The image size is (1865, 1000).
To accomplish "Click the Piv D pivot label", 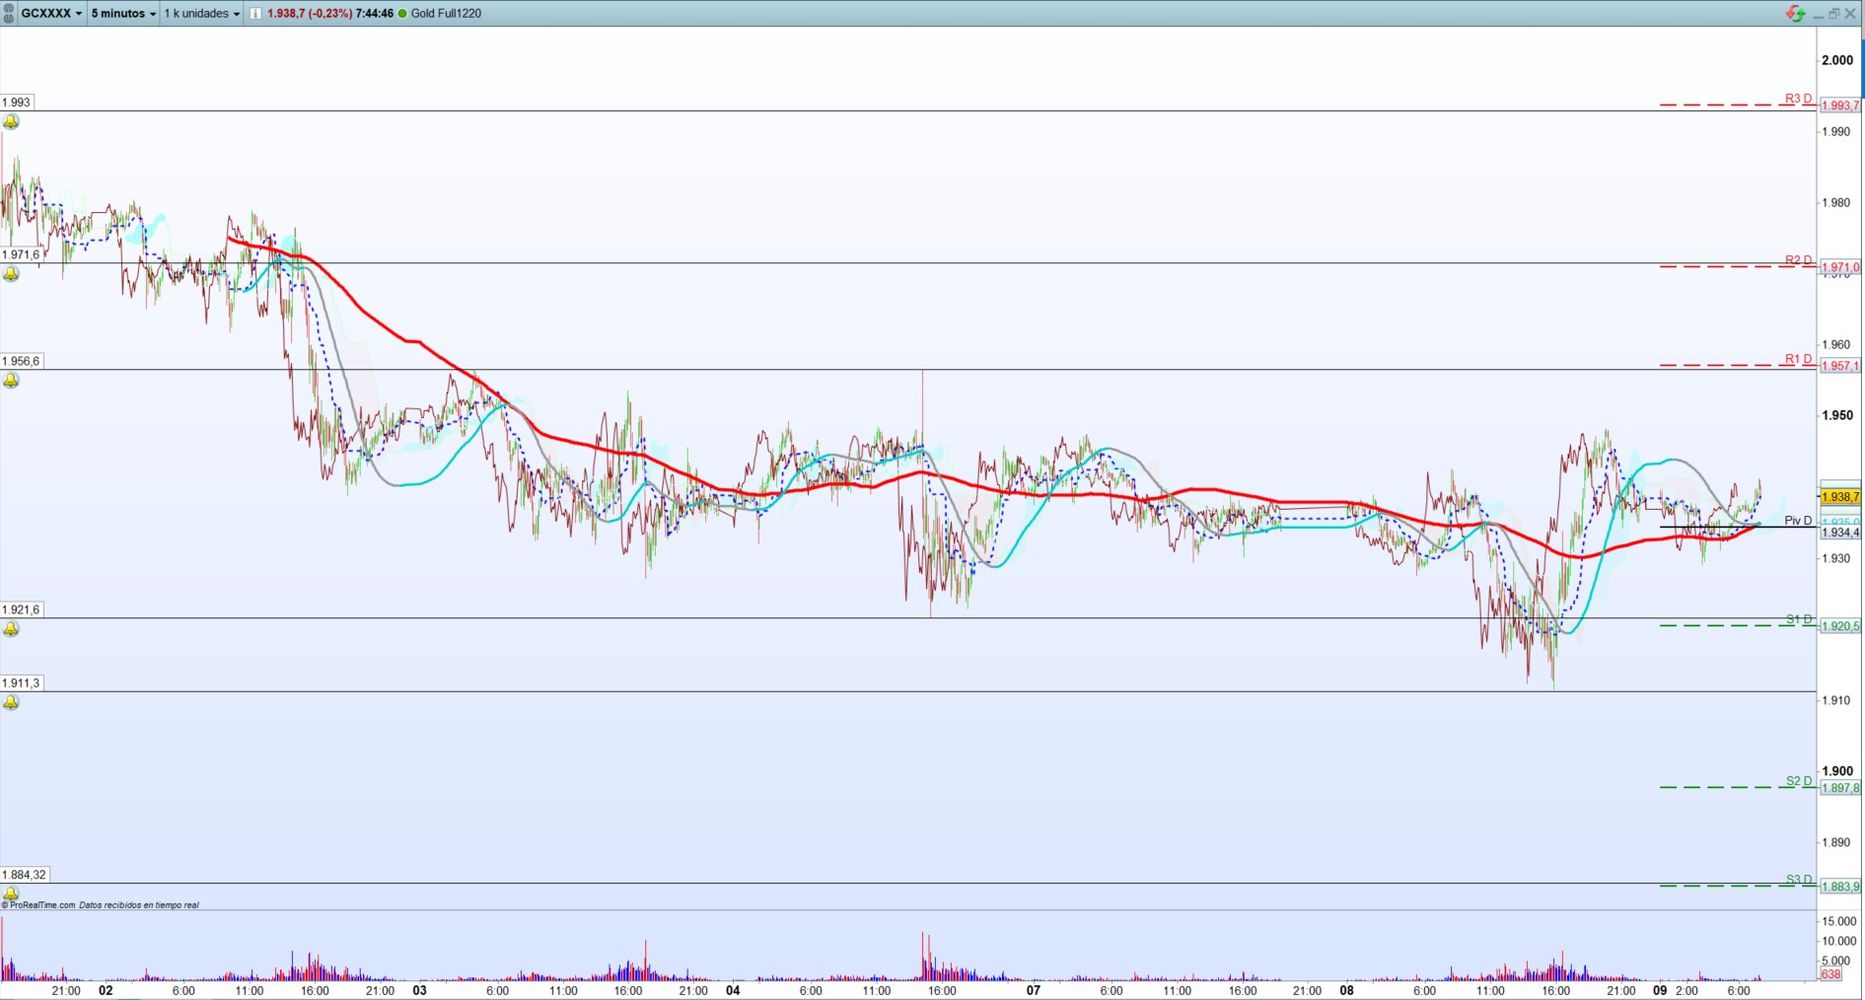I will (1798, 521).
